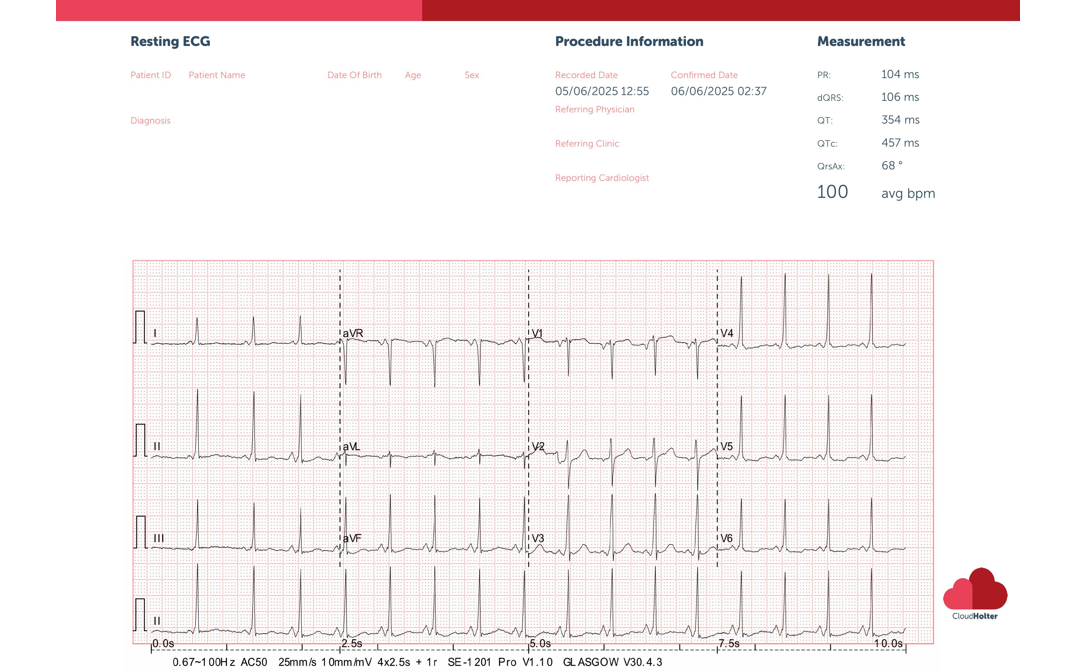
Task: Click the 10.0s time axis marker
Action: [889, 643]
